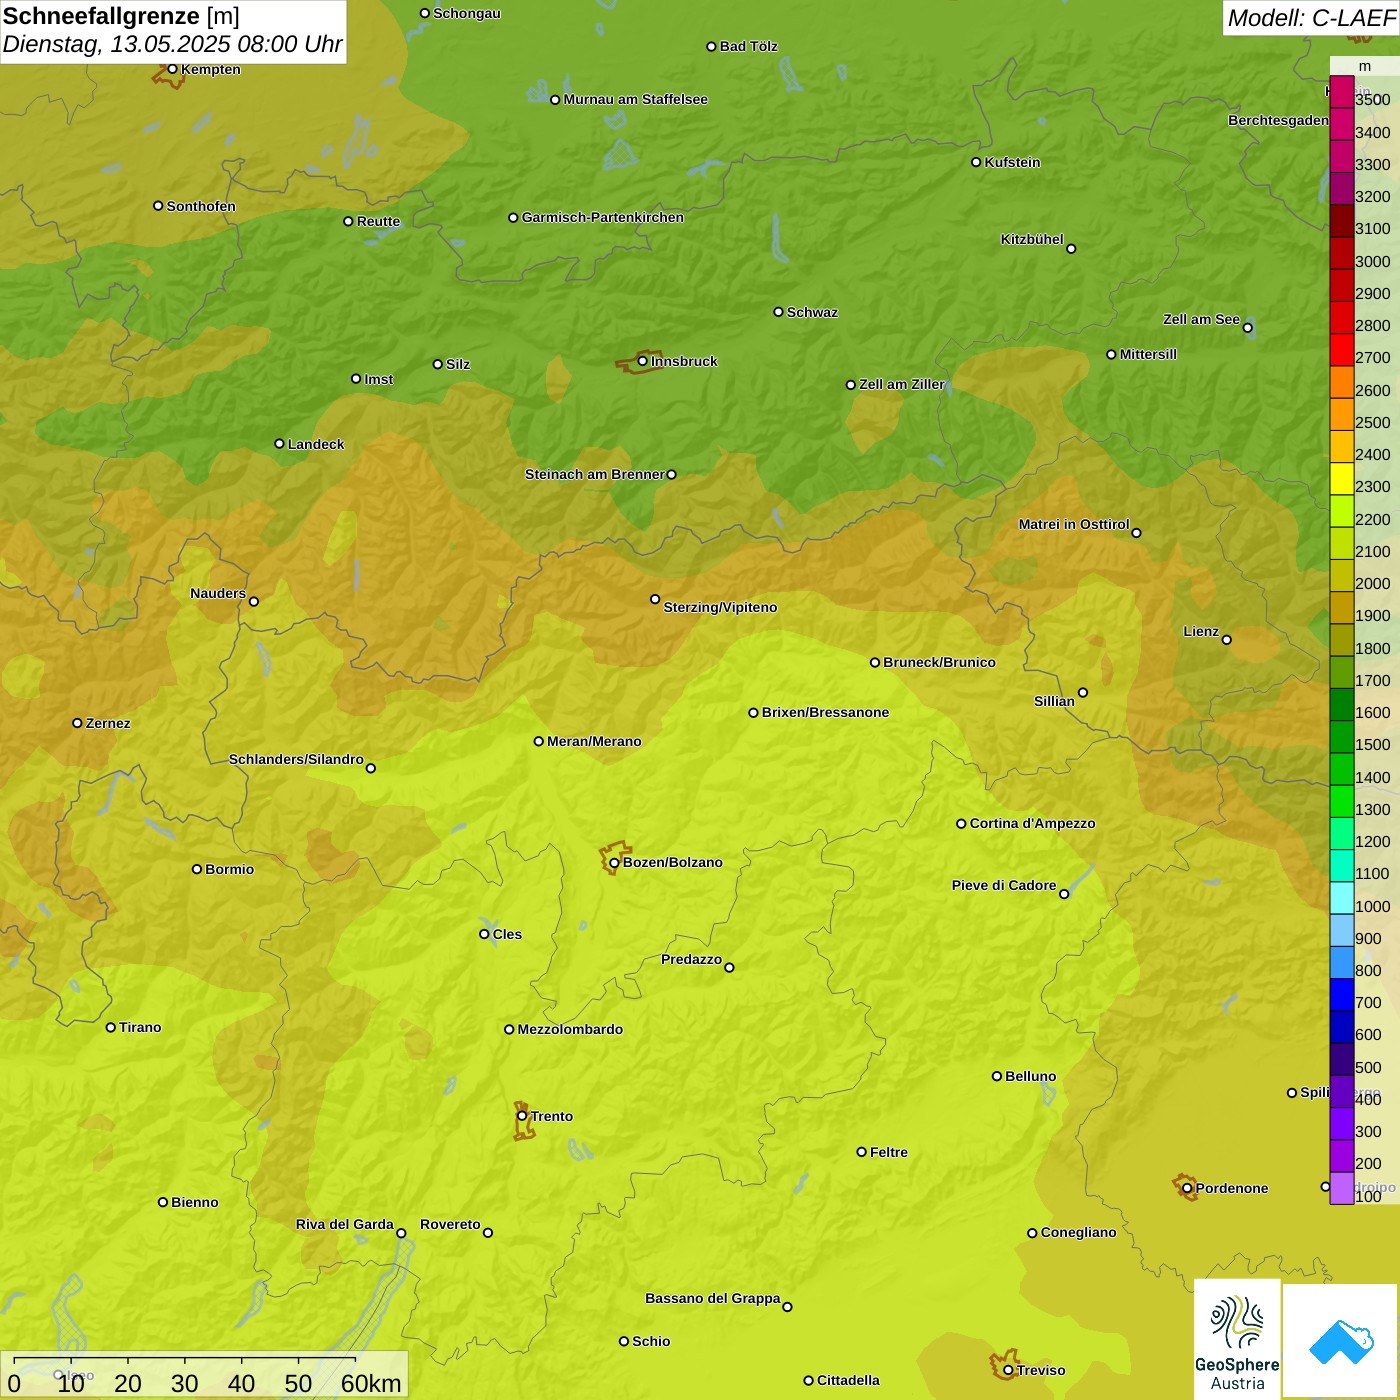This screenshot has height=1400, width=1400.
Task: Click the Cittadella label
Action: click(848, 1380)
